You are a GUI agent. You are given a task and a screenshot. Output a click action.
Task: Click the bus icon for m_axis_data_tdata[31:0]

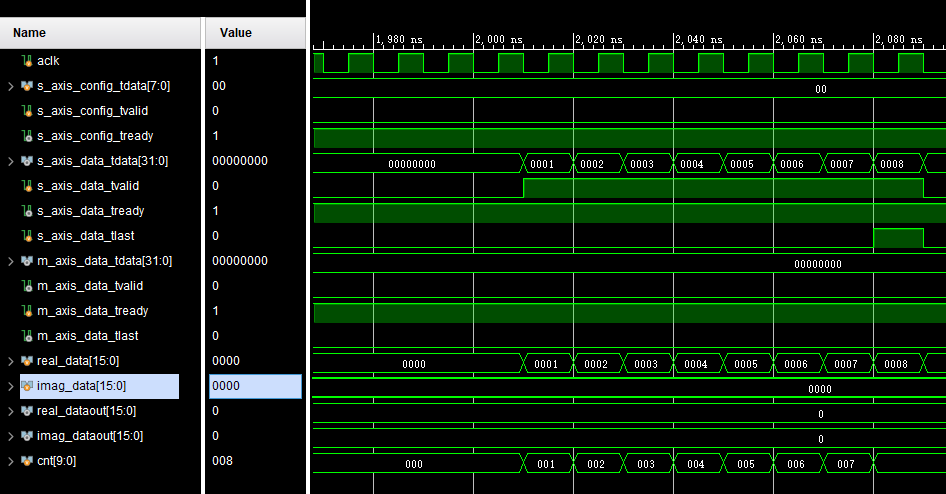click(27, 261)
